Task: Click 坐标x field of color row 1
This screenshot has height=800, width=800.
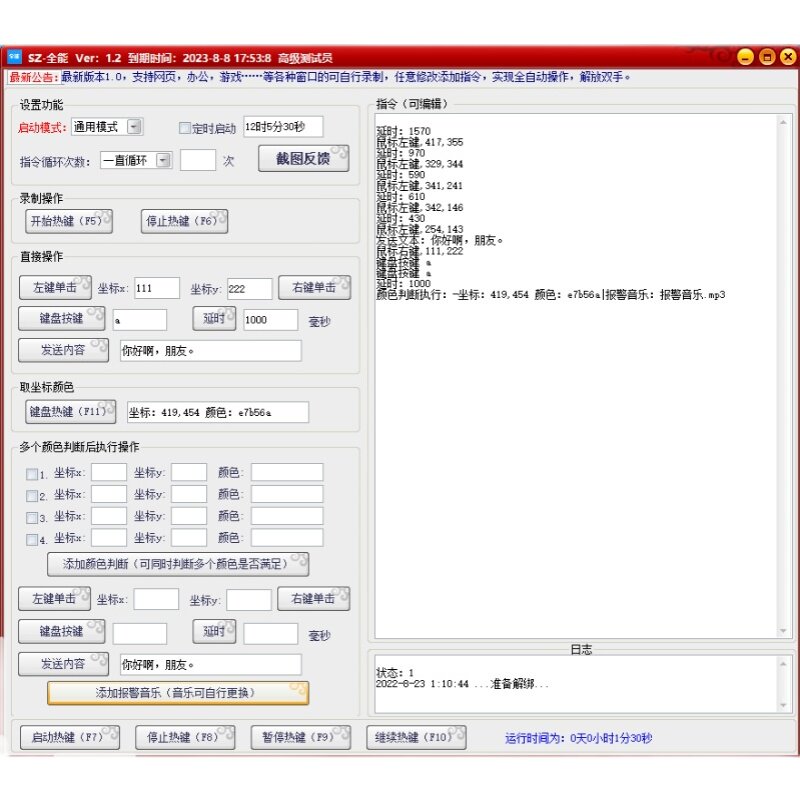Action: point(109,472)
